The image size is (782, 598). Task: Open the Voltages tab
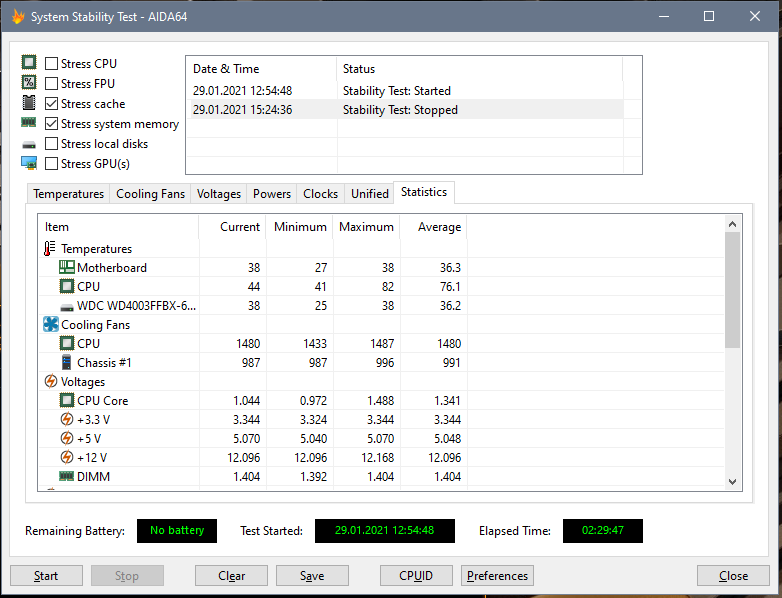click(218, 194)
